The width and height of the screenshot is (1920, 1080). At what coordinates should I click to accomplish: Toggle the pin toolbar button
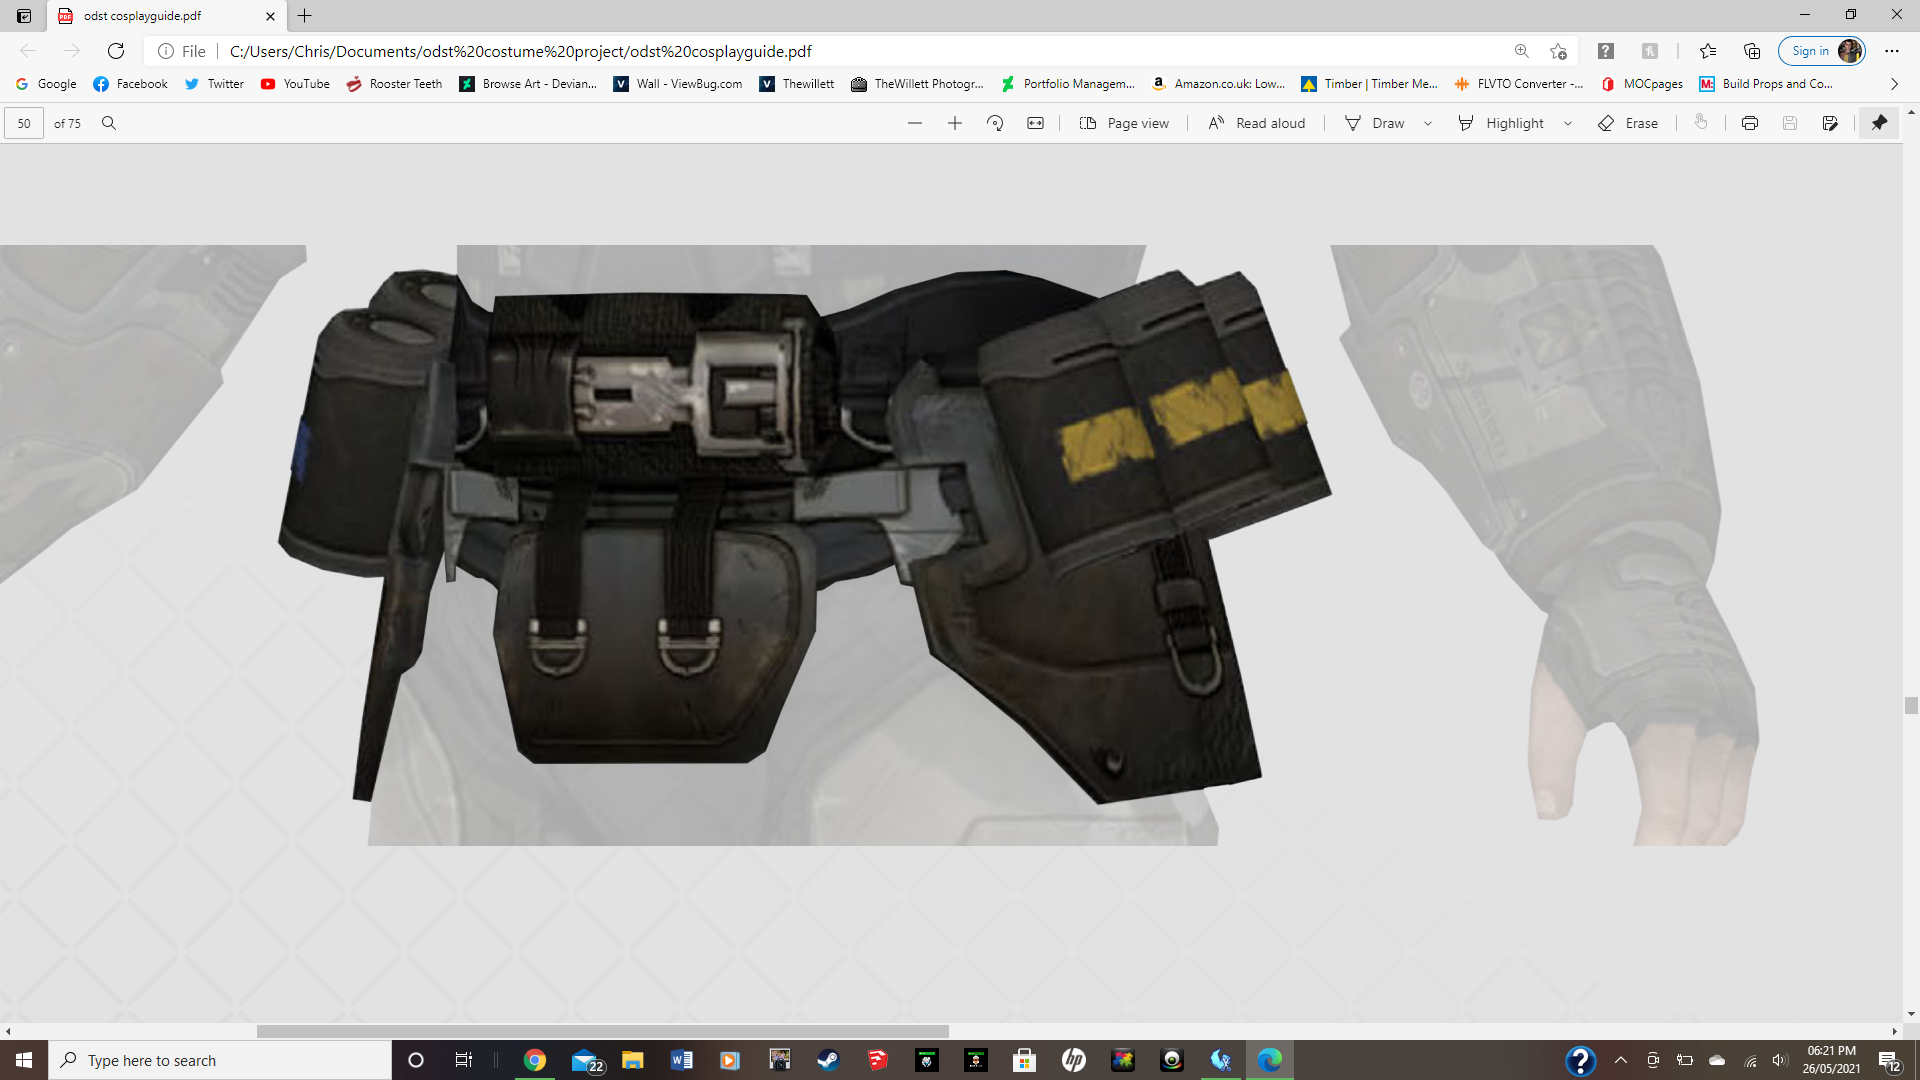coord(1879,123)
